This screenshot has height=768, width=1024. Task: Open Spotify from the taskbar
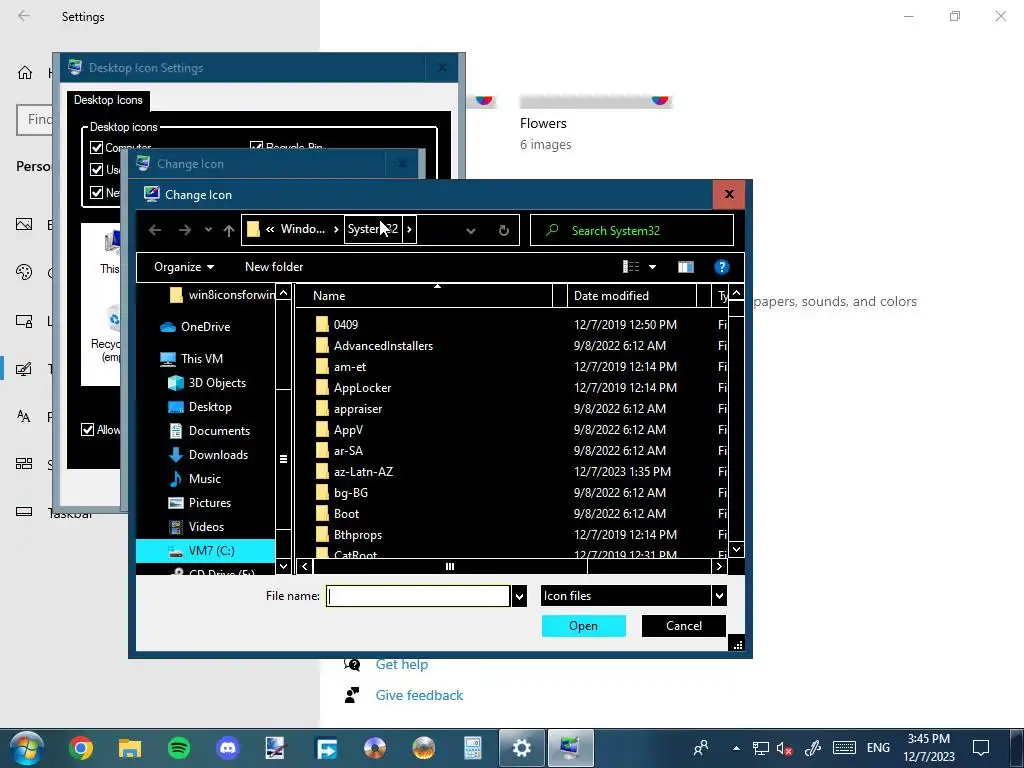click(x=179, y=748)
